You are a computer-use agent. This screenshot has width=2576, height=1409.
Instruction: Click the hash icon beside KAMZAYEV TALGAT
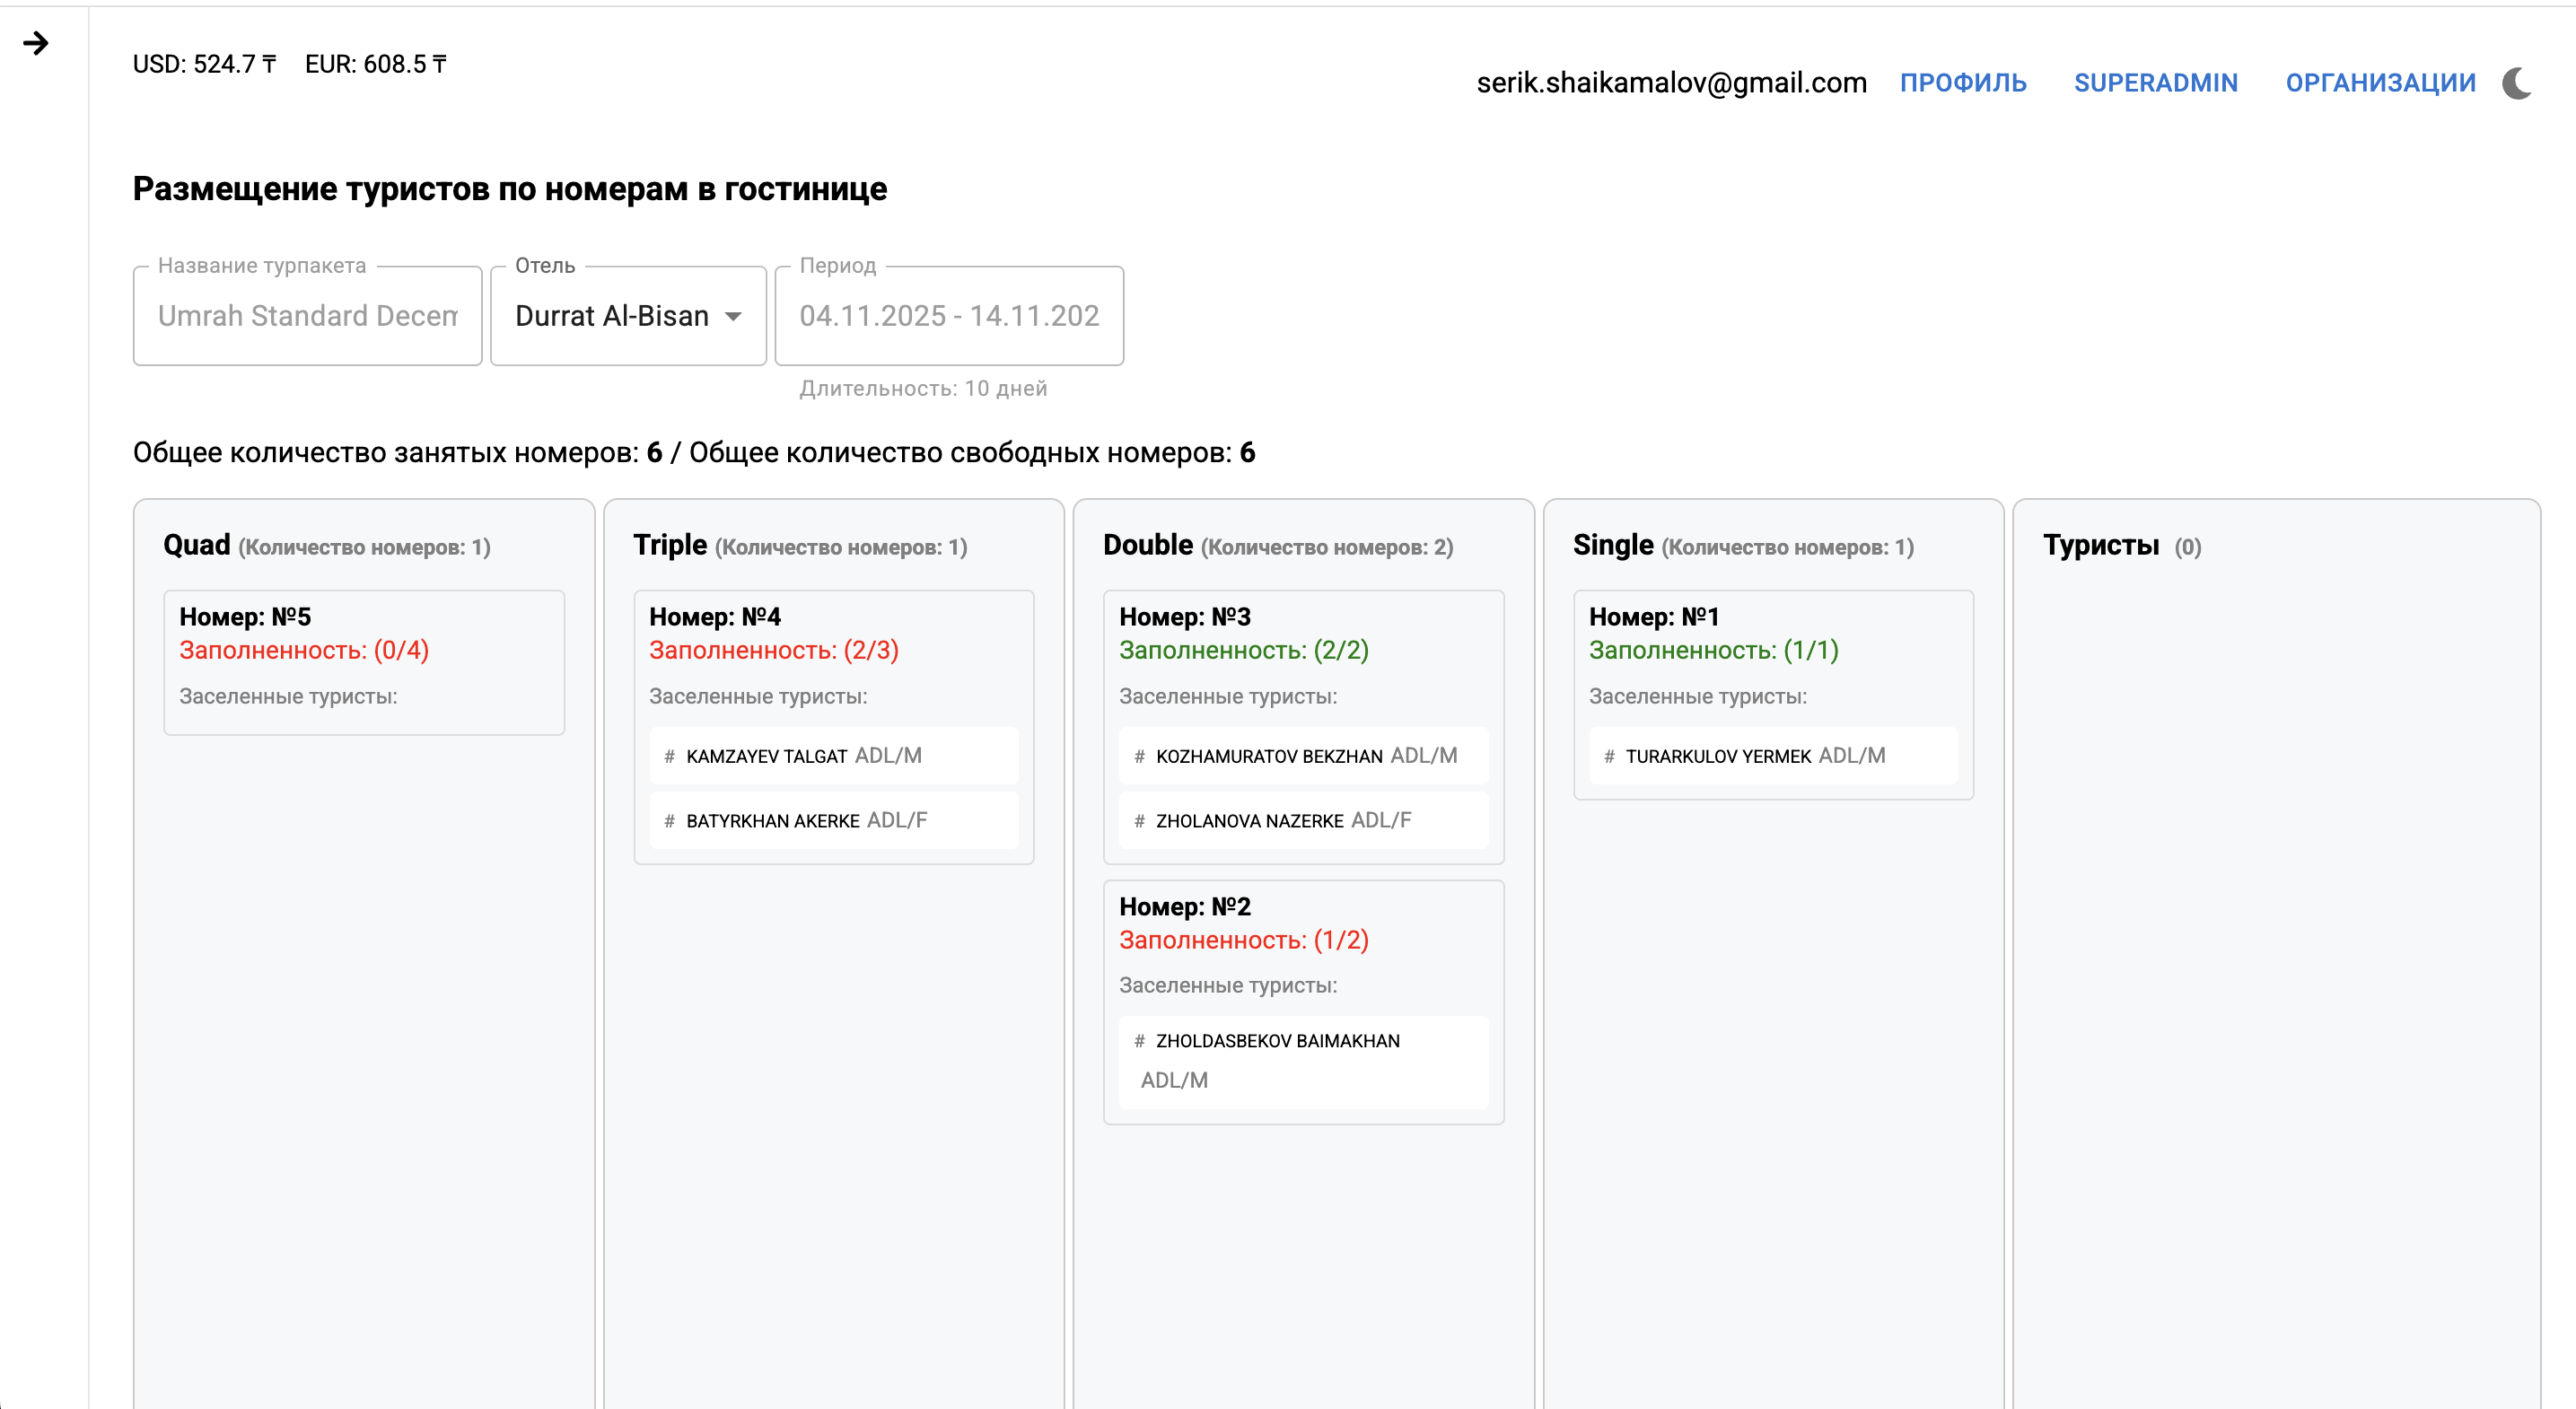669,757
